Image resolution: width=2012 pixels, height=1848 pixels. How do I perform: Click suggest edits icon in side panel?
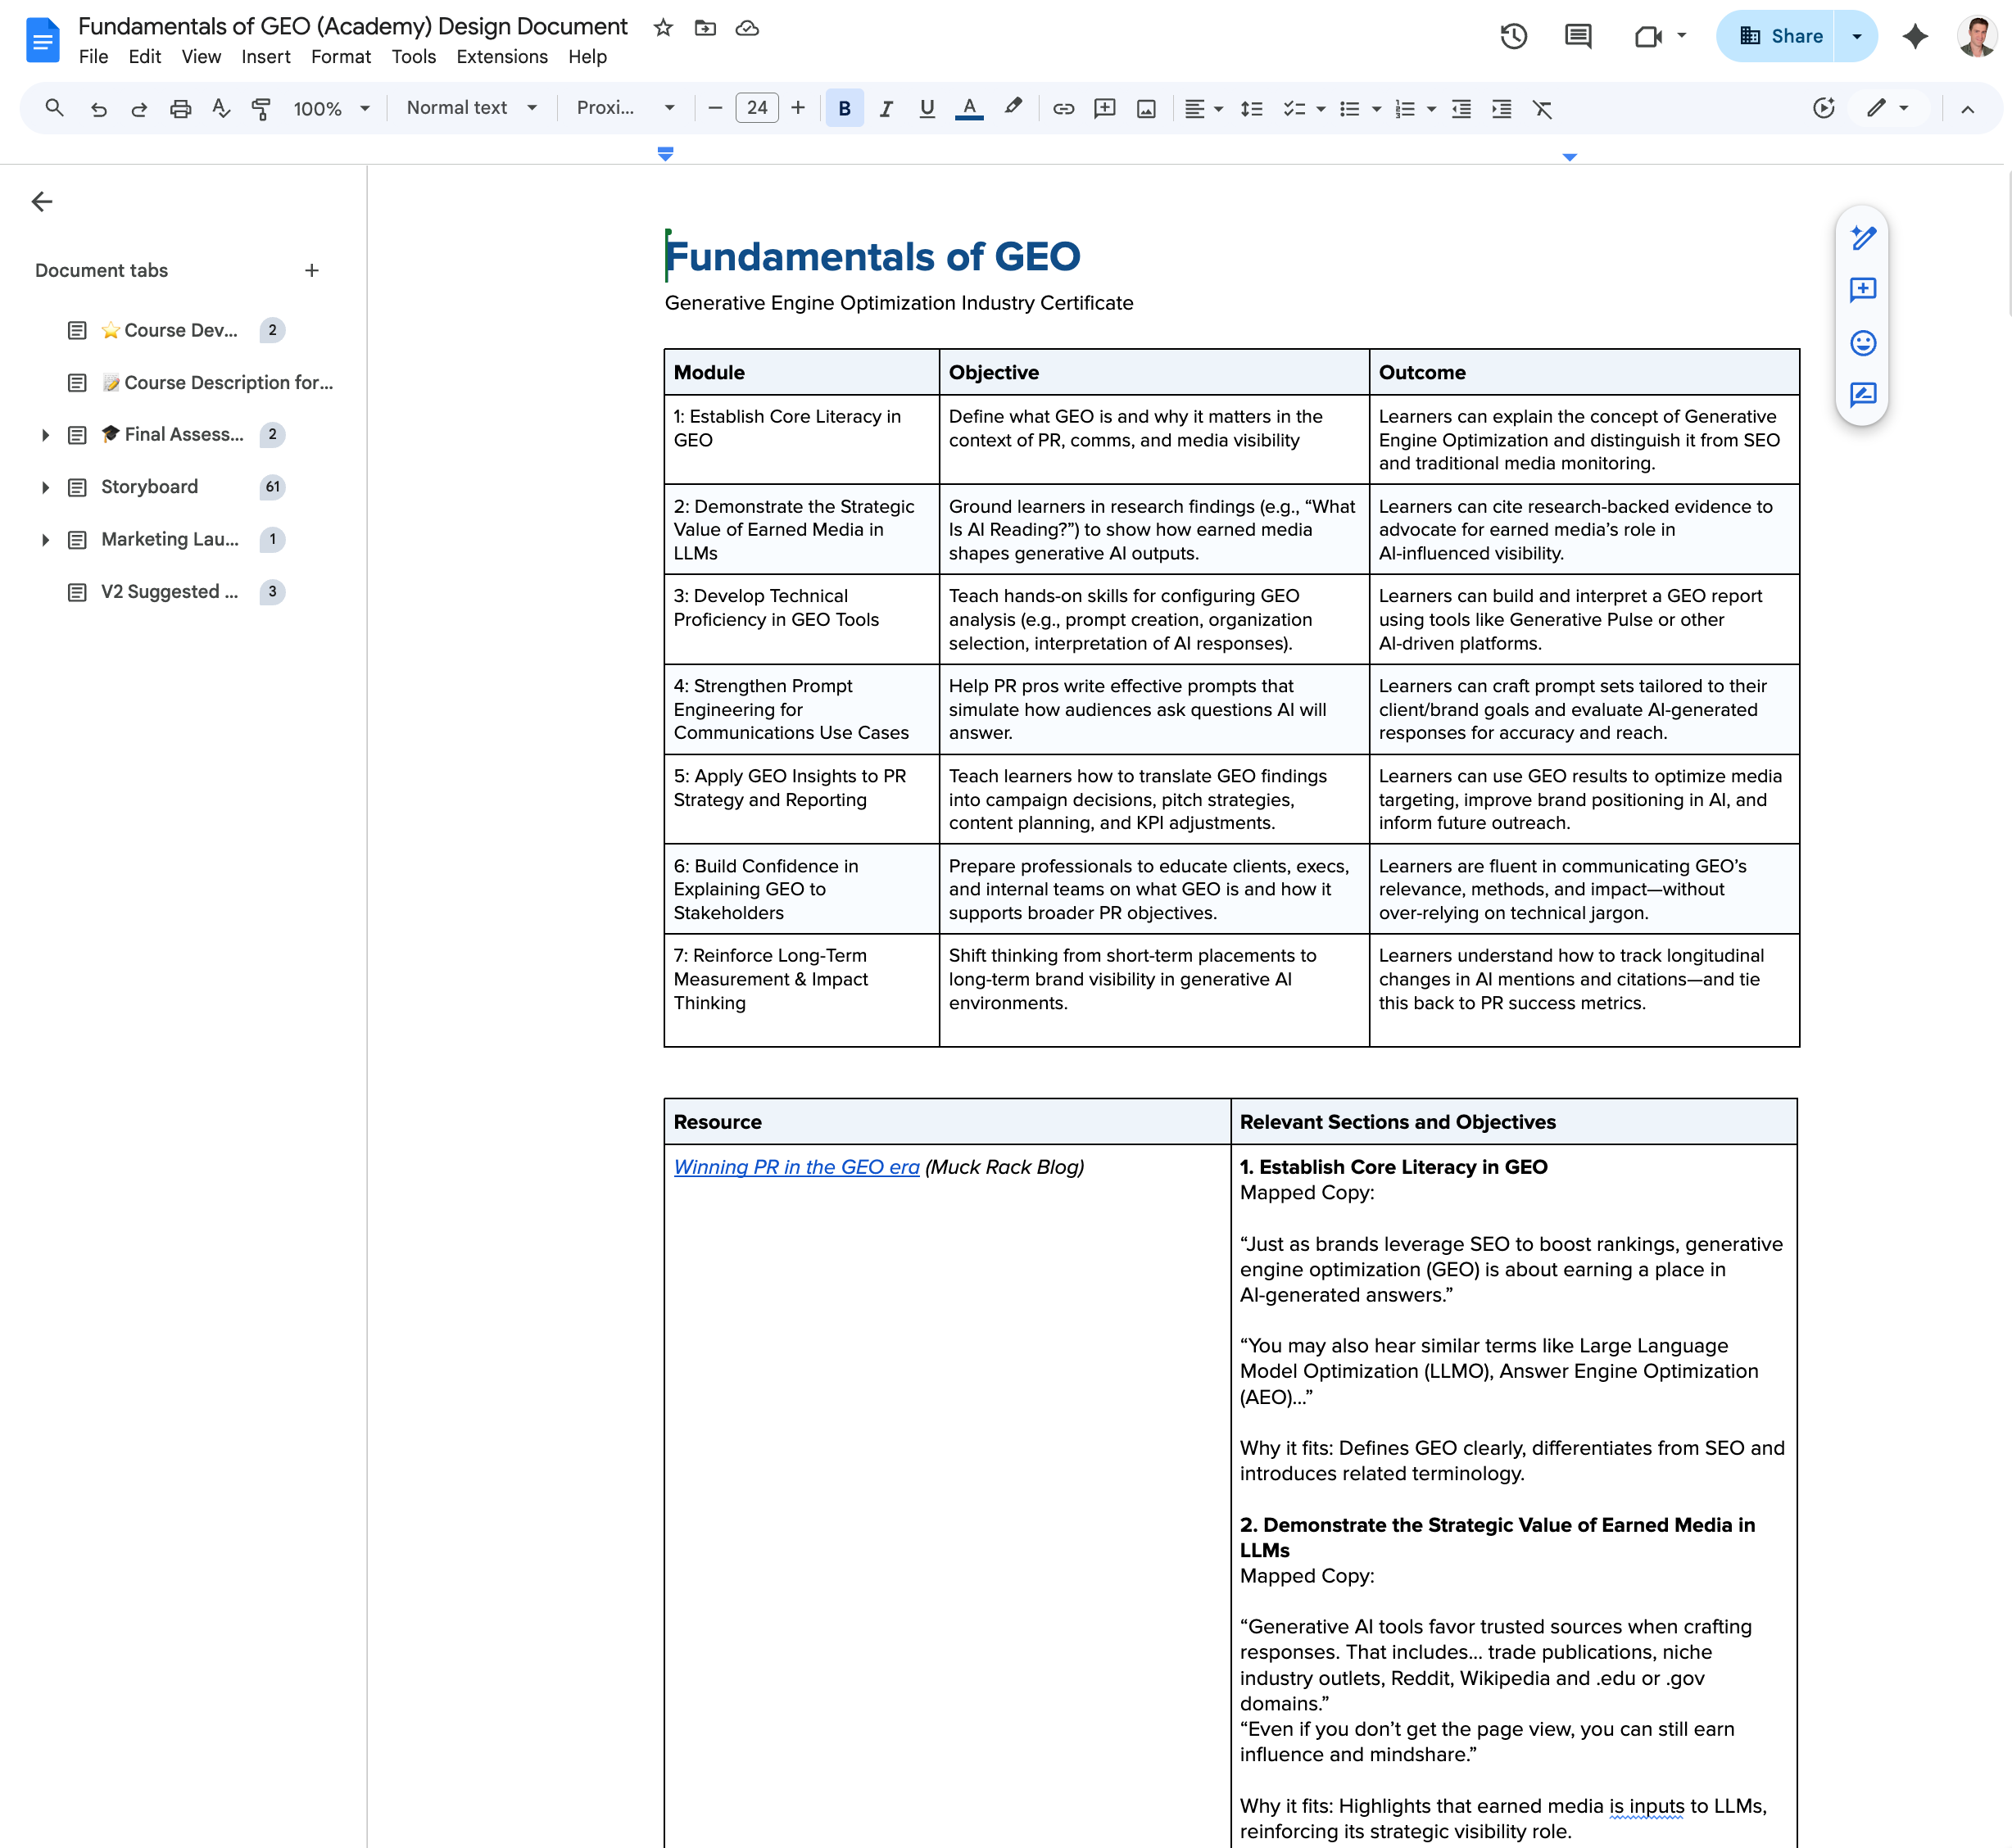point(1862,395)
